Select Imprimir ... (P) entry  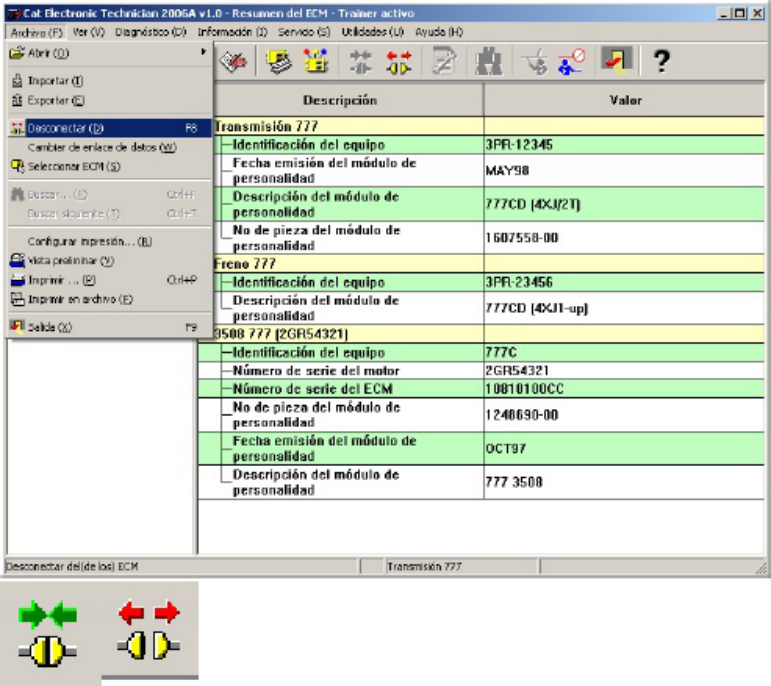pos(109,280)
